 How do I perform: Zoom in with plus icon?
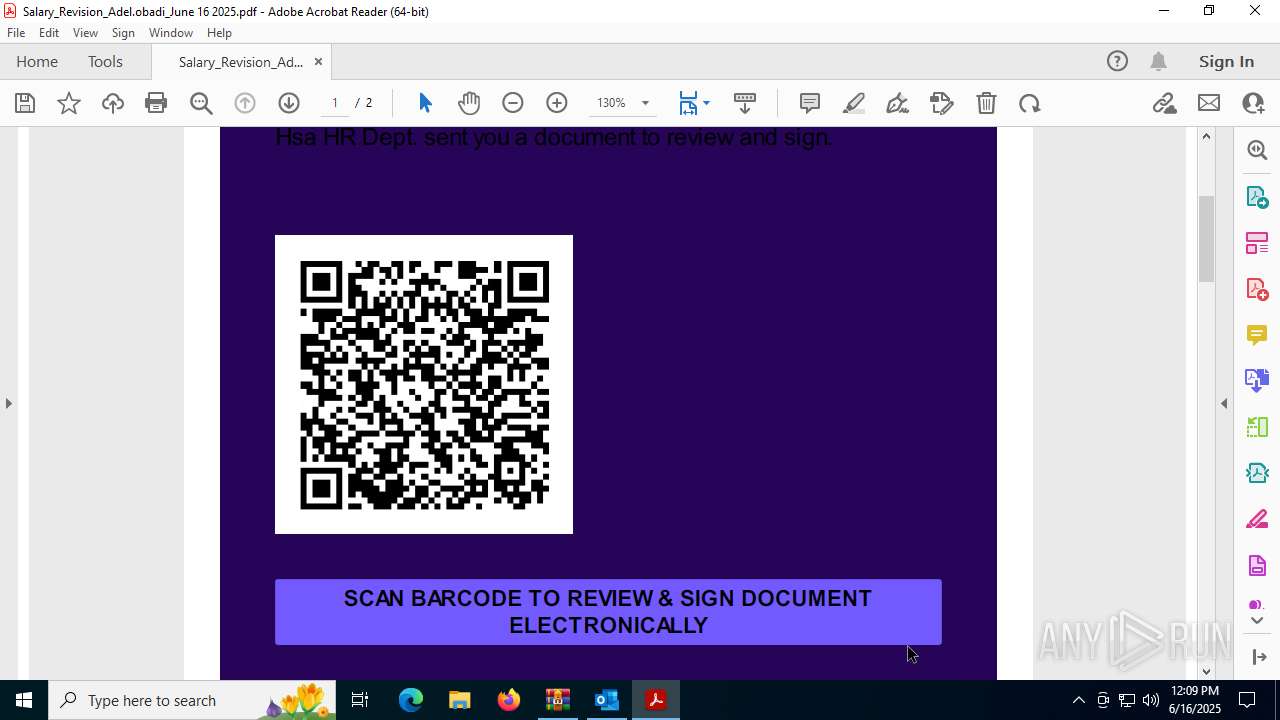557,103
